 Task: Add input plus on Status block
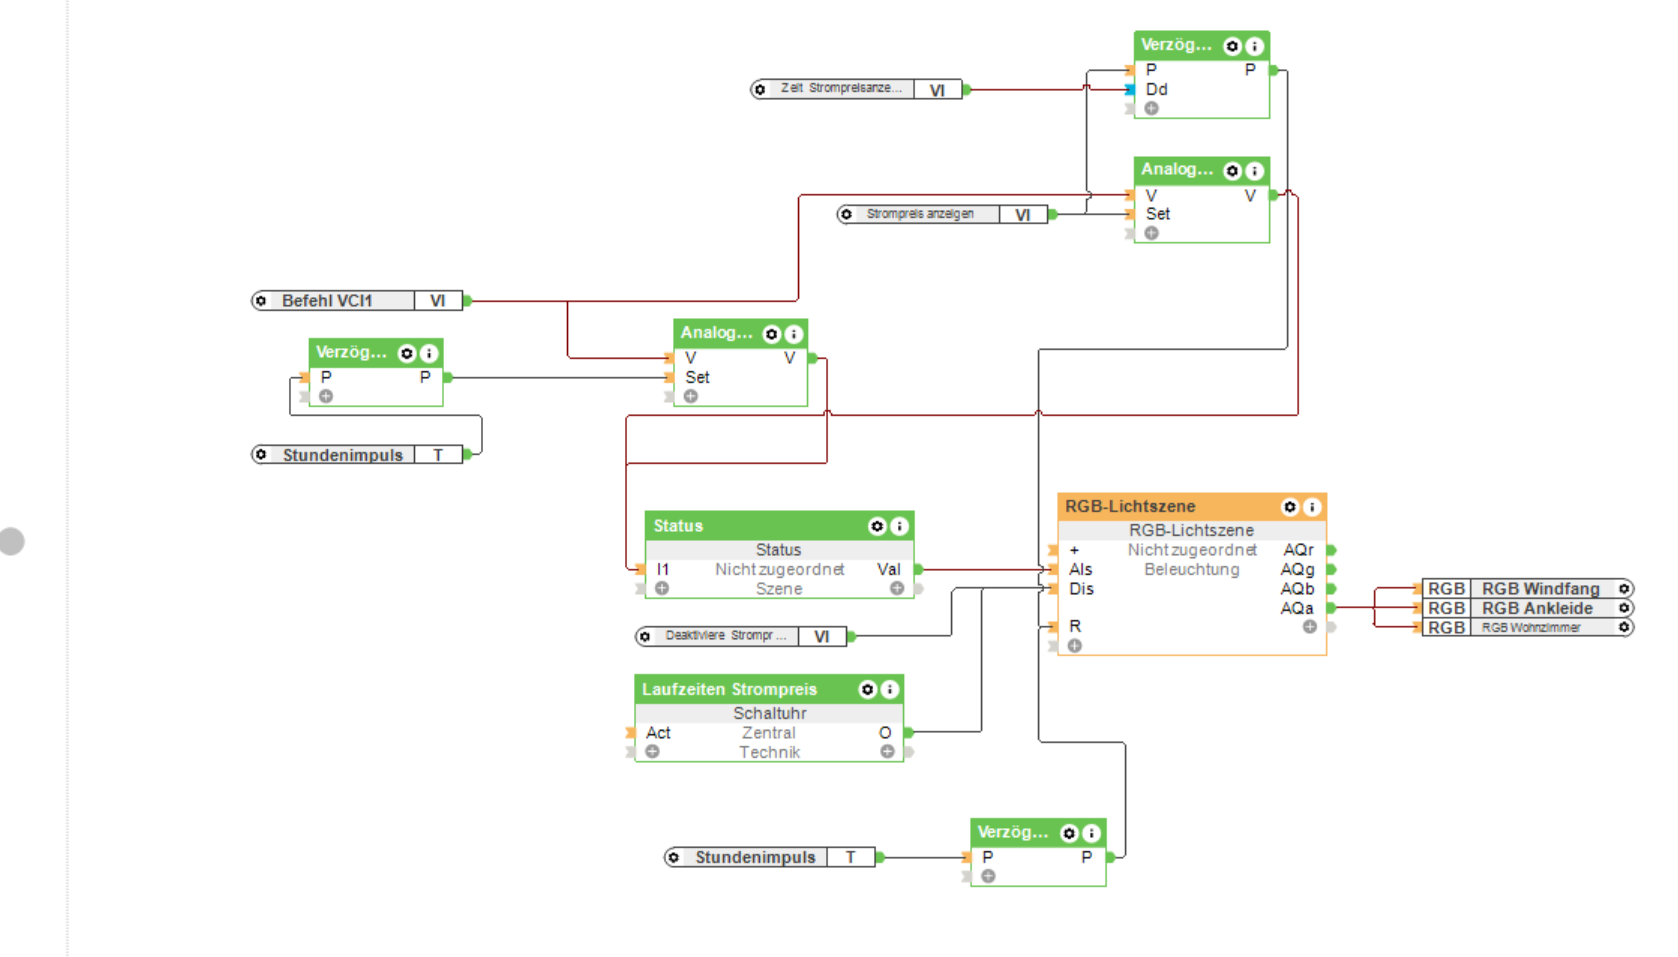662,588
